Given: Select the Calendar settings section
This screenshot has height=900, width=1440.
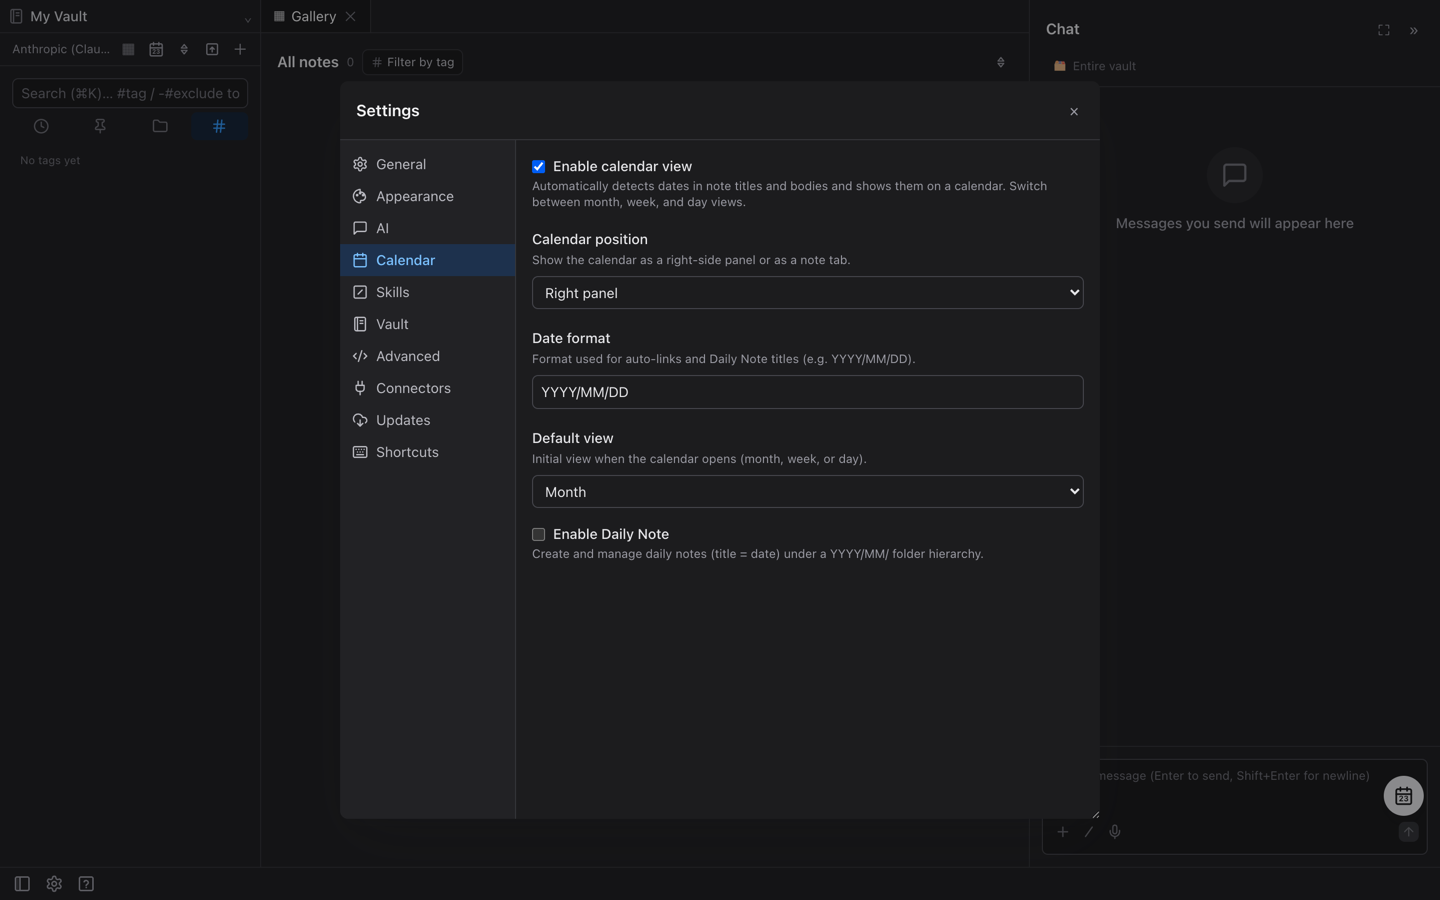Looking at the screenshot, I should (428, 260).
